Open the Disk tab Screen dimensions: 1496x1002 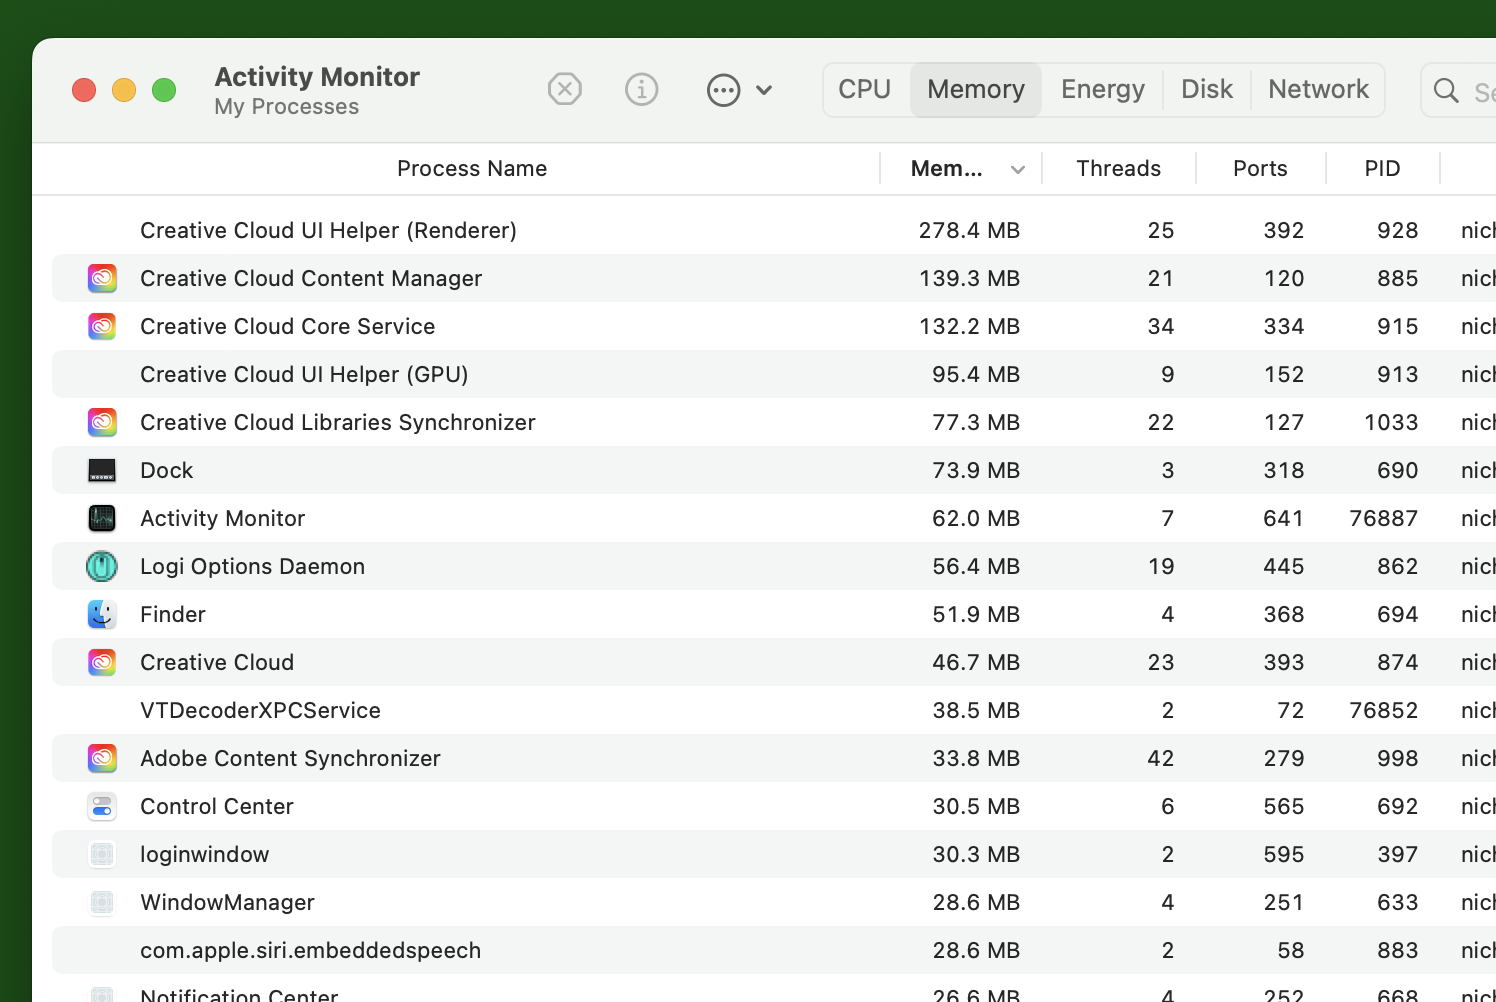click(x=1206, y=89)
